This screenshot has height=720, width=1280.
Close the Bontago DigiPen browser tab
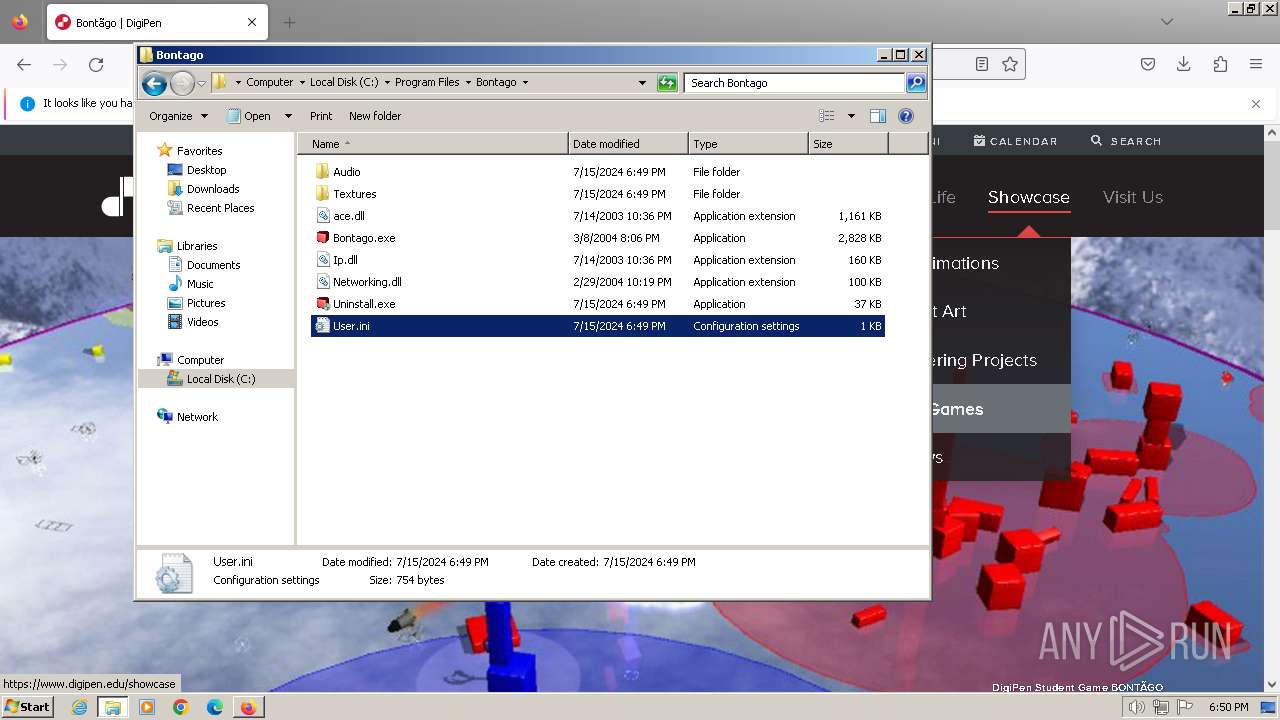click(x=252, y=22)
